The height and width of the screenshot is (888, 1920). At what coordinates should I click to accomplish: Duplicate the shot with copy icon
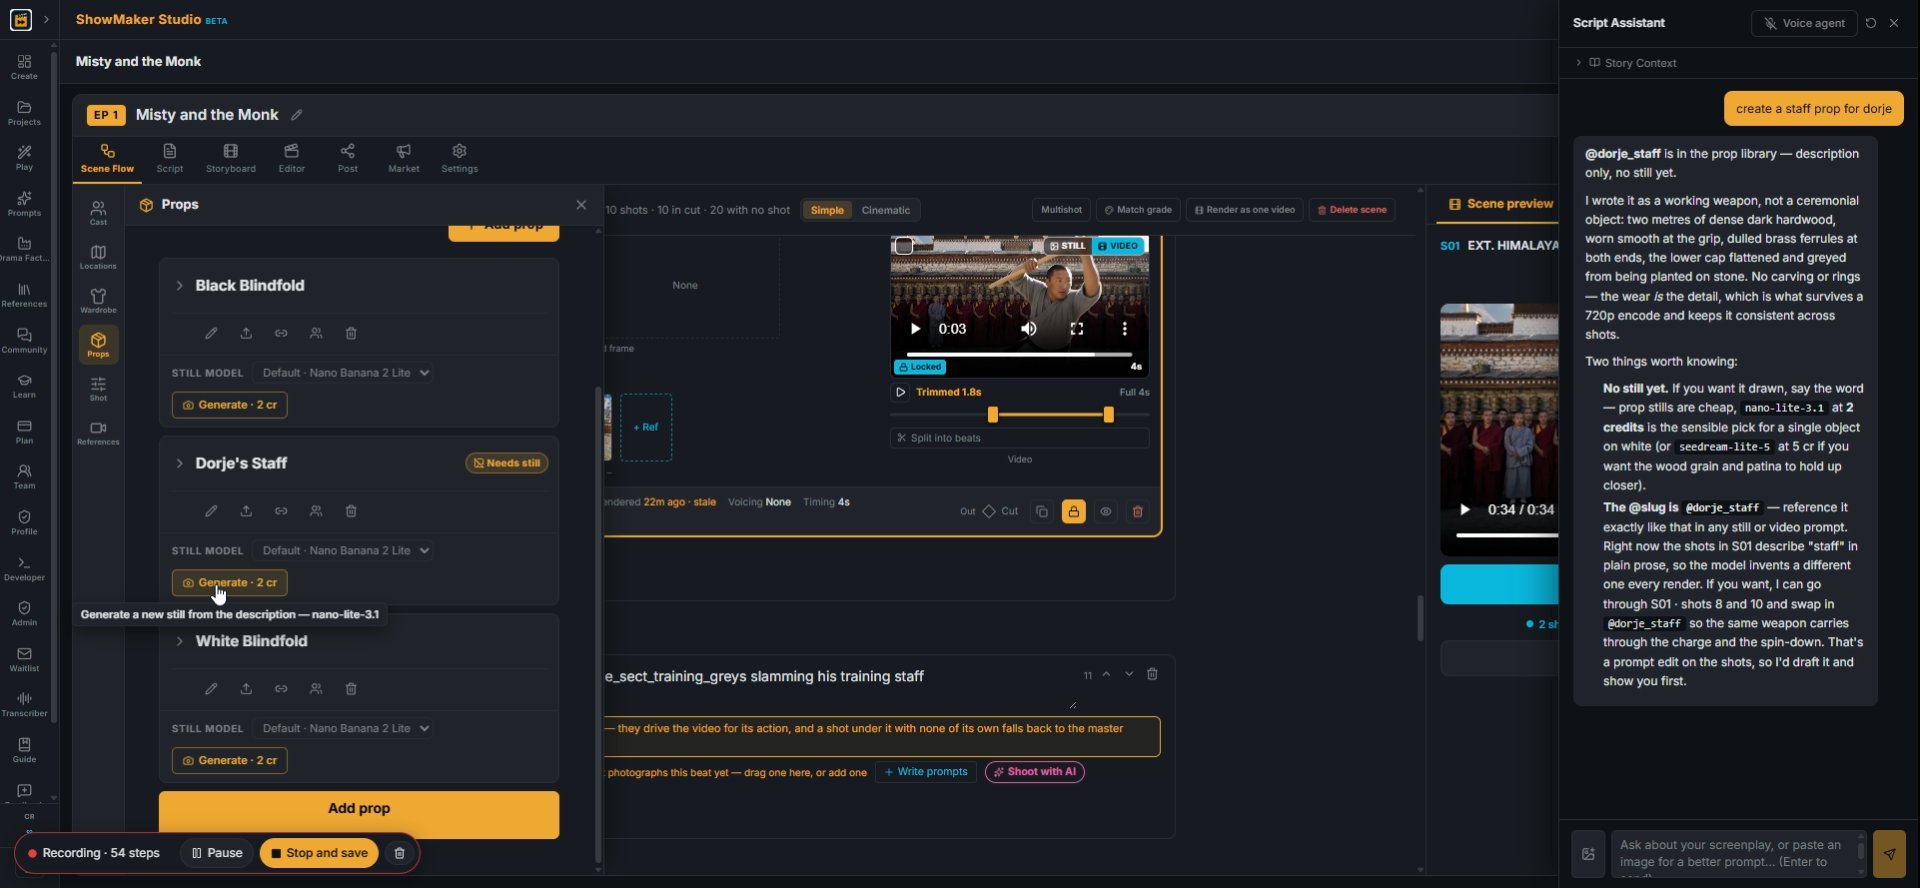coord(1042,512)
